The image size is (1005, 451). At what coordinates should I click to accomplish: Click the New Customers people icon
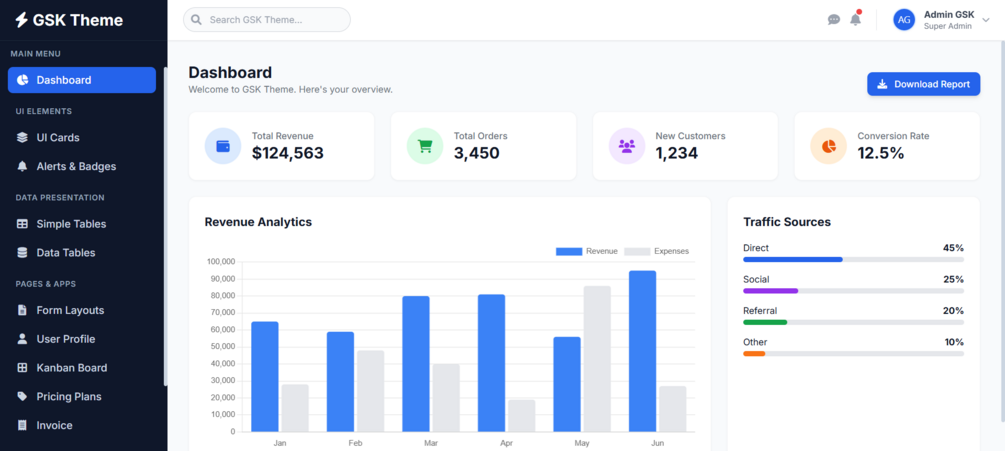627,146
